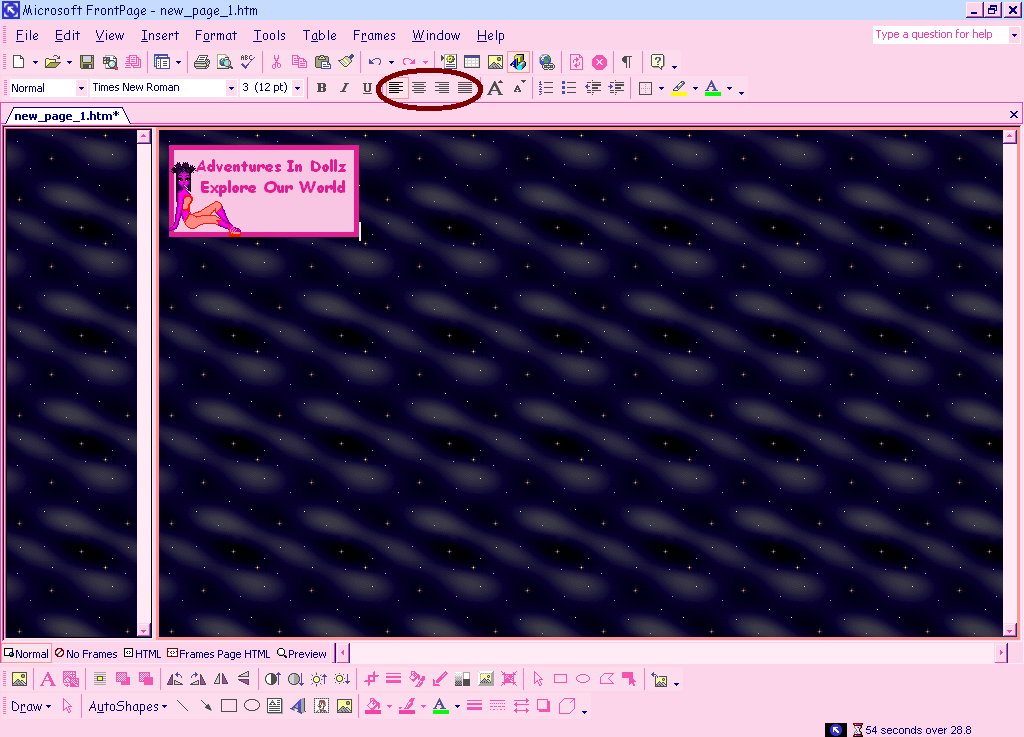
Task: Toggle Underline formatting
Action: [x=367, y=87]
